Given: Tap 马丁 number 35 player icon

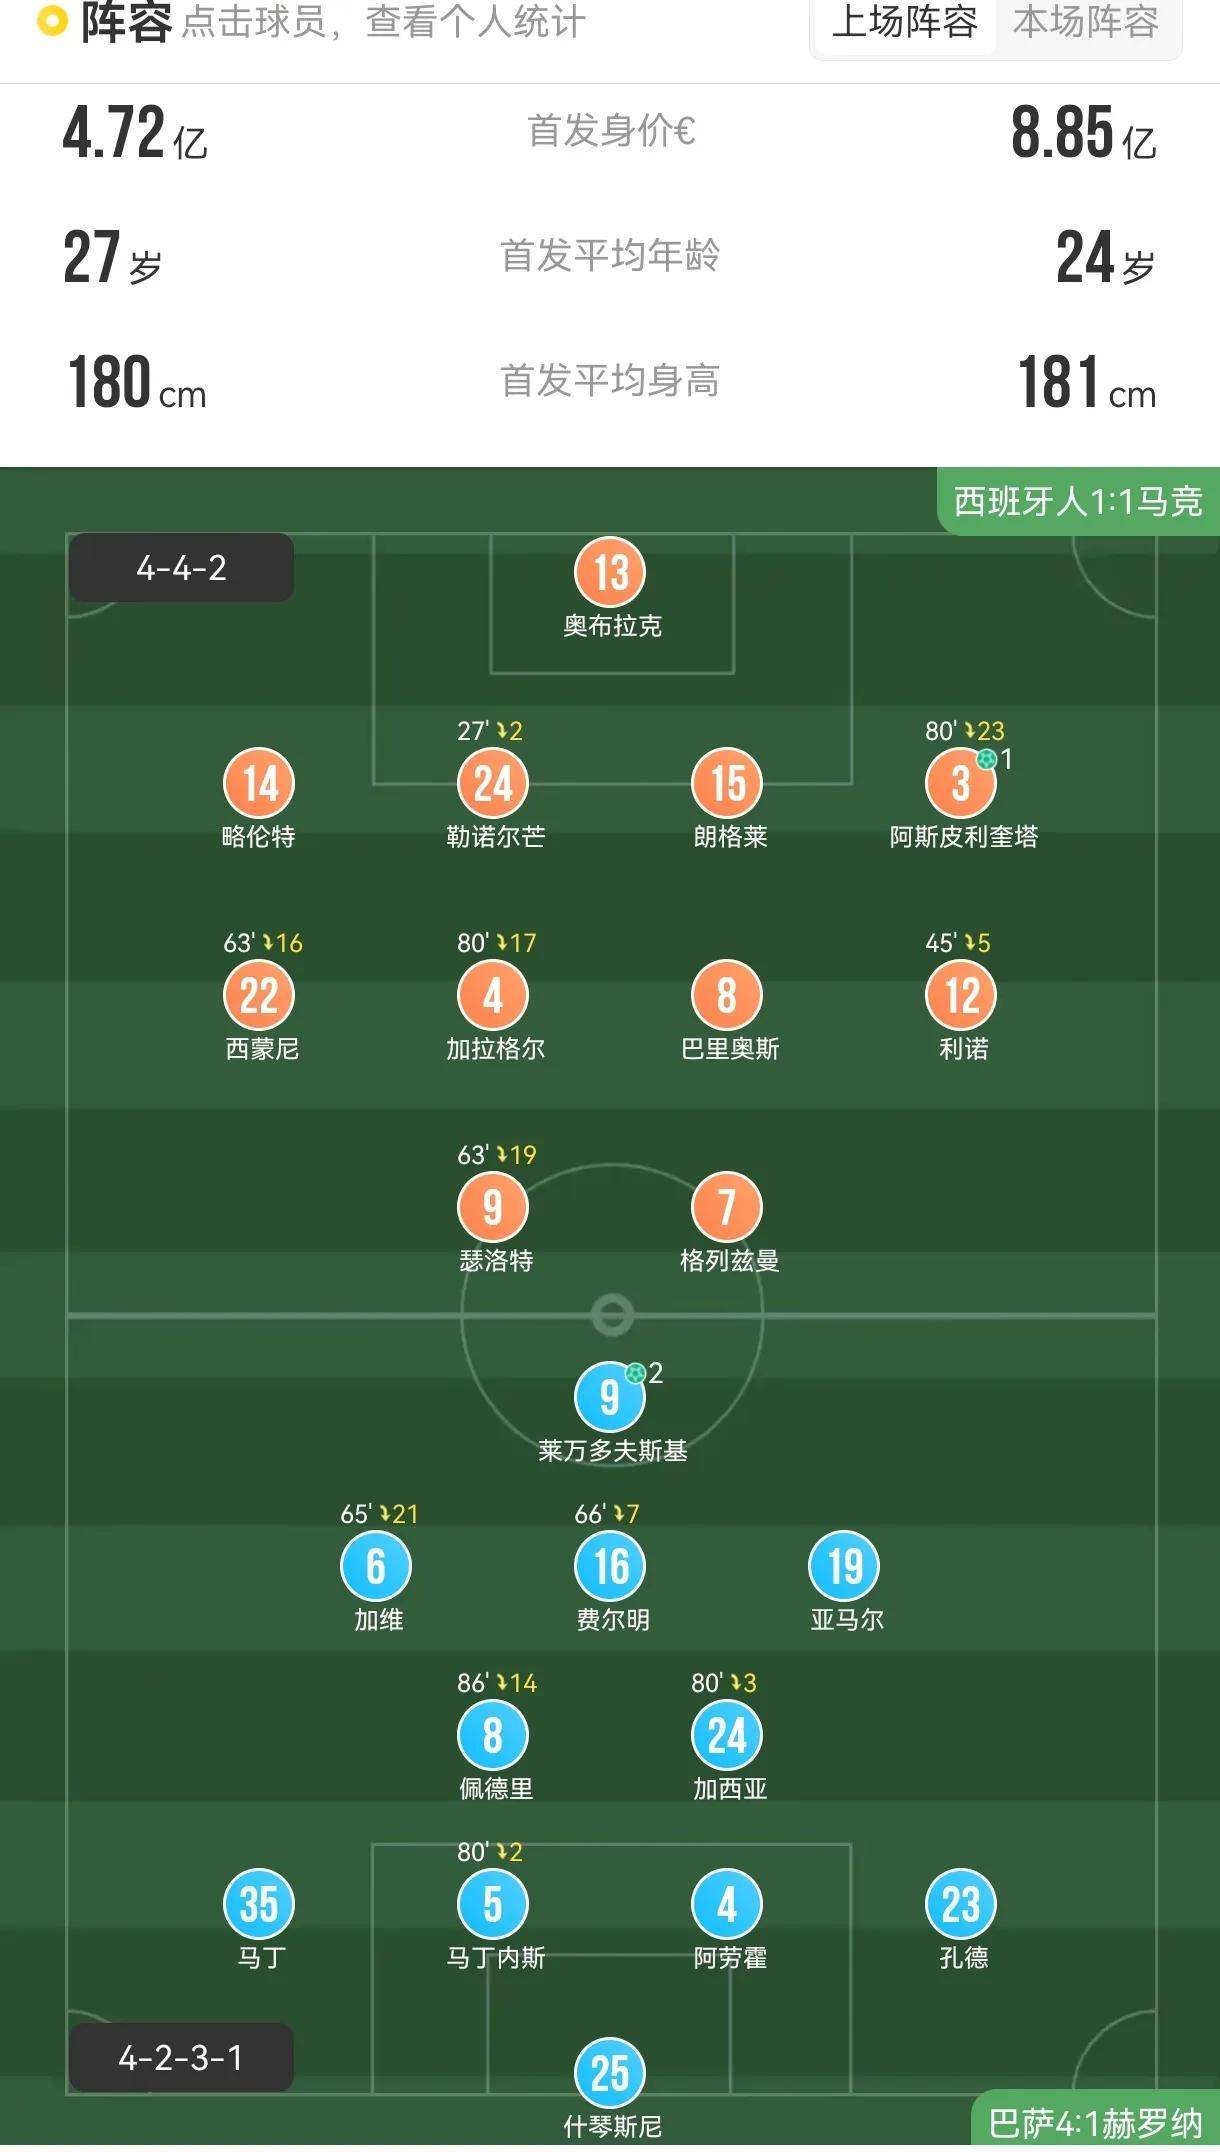Looking at the screenshot, I should (259, 1904).
